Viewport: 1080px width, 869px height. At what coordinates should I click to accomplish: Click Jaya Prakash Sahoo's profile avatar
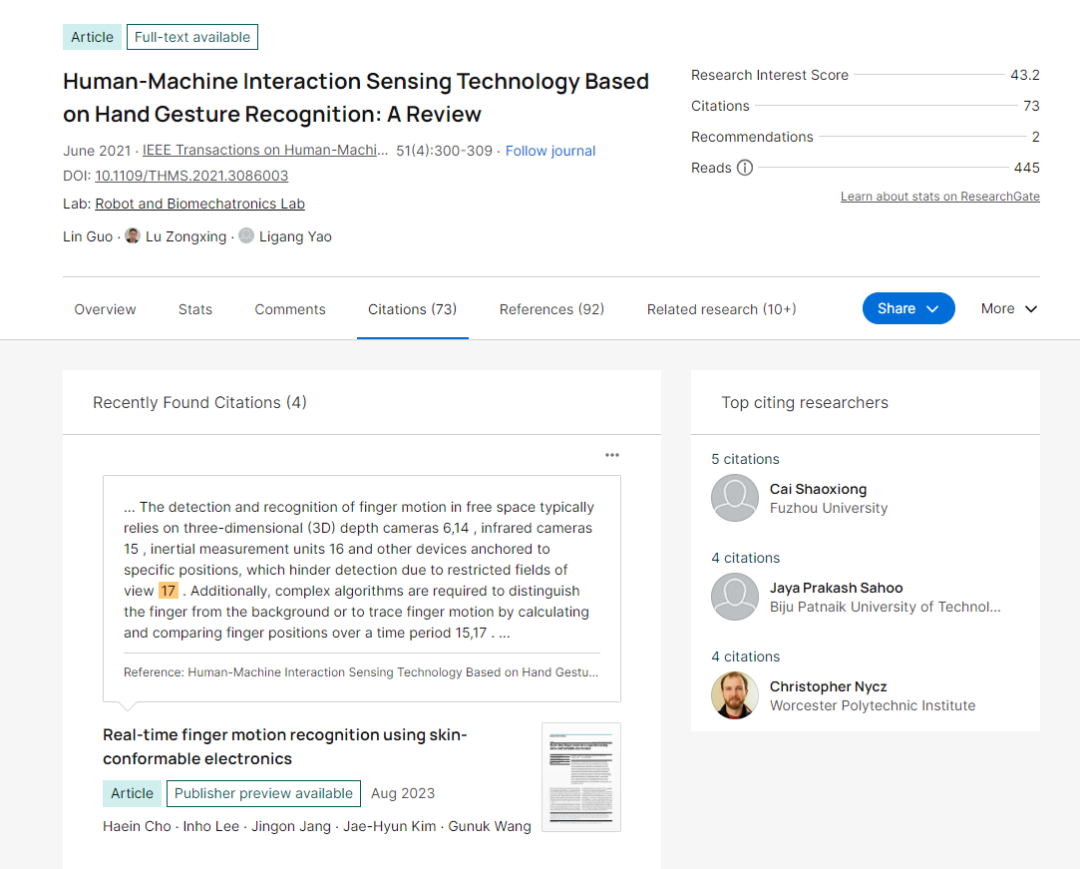734,597
